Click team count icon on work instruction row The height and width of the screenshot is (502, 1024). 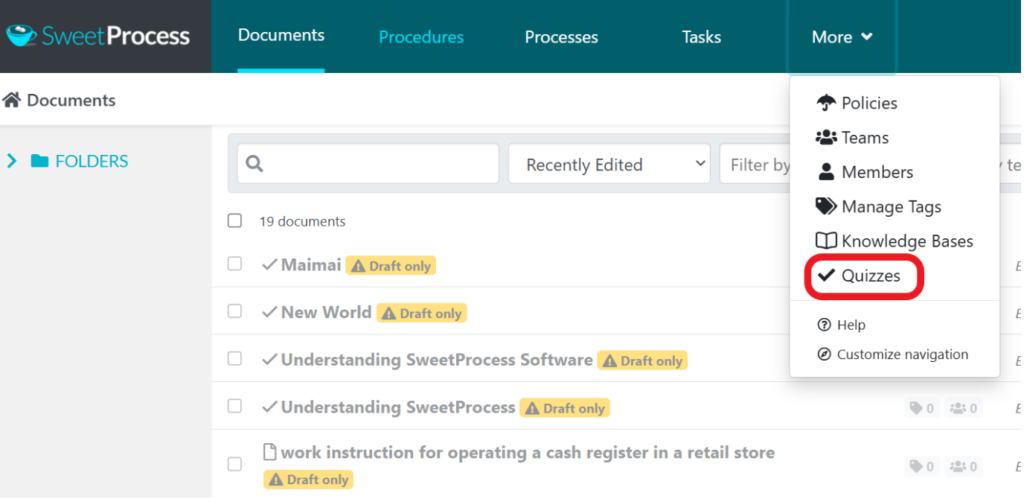tap(957, 466)
